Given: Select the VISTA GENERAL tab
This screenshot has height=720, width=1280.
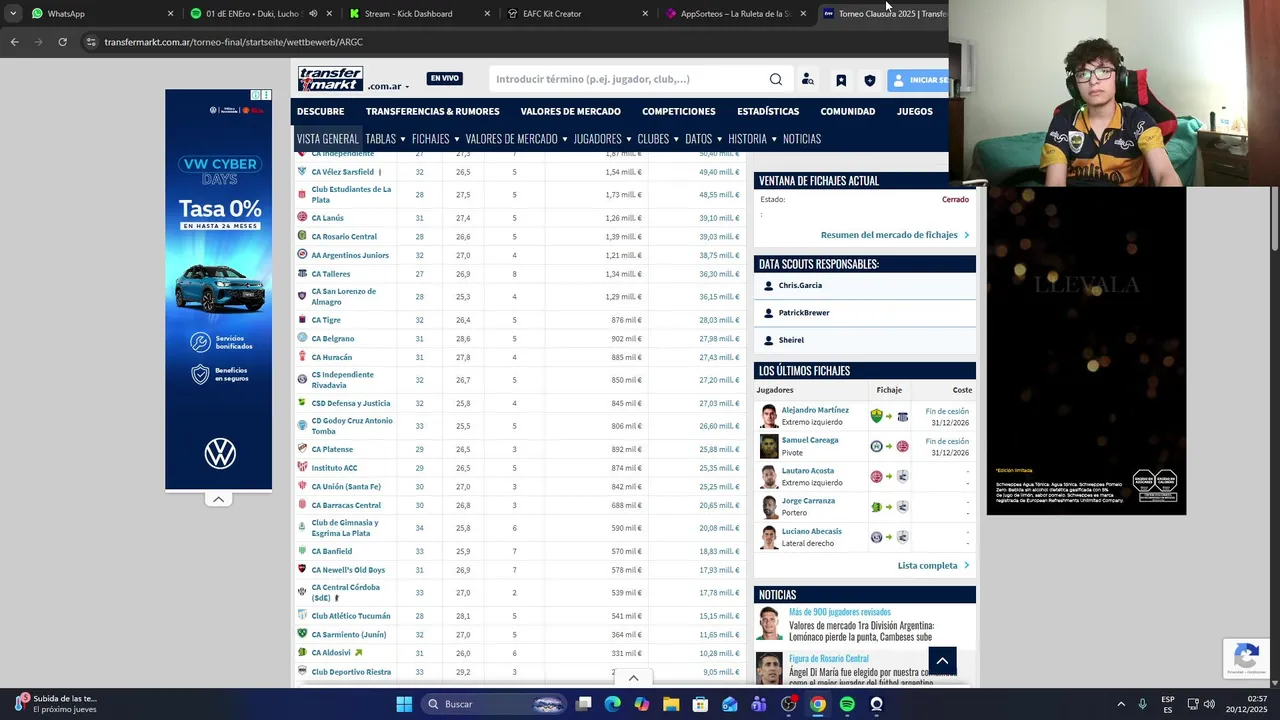Looking at the screenshot, I should [327, 139].
